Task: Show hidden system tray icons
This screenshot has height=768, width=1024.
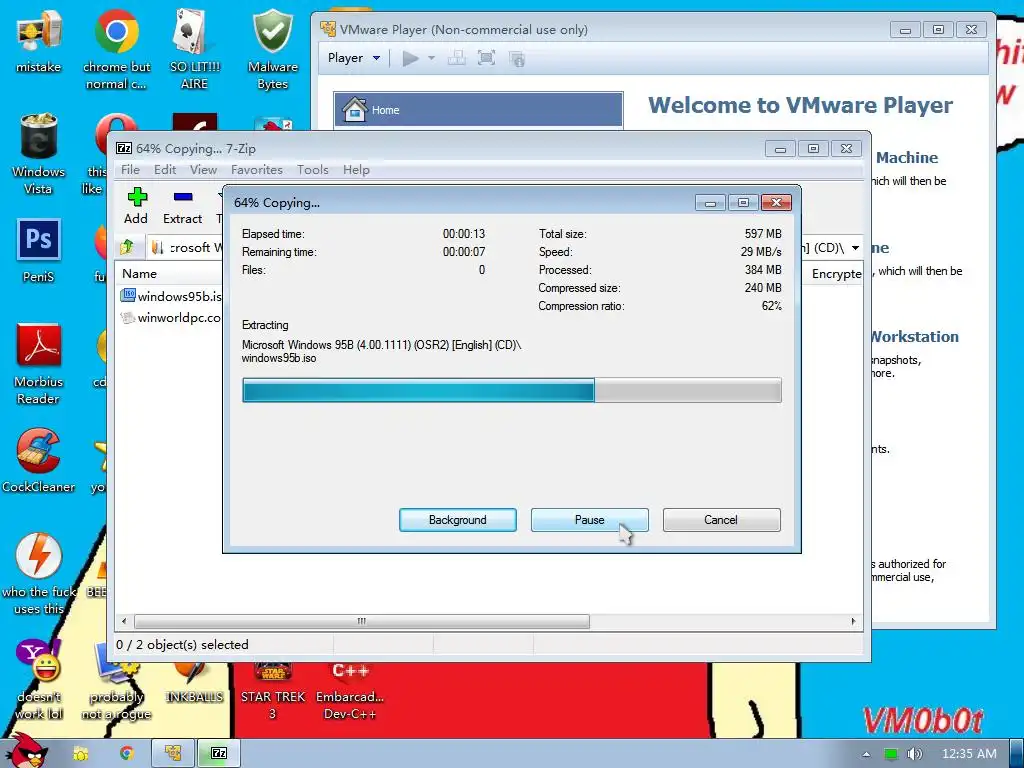Action: [866, 754]
